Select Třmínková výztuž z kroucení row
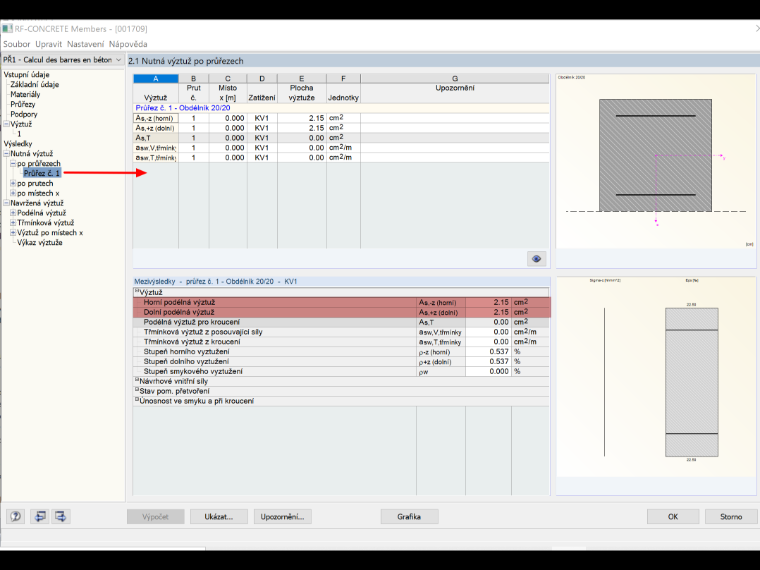This screenshot has width=760, height=570. [342, 342]
